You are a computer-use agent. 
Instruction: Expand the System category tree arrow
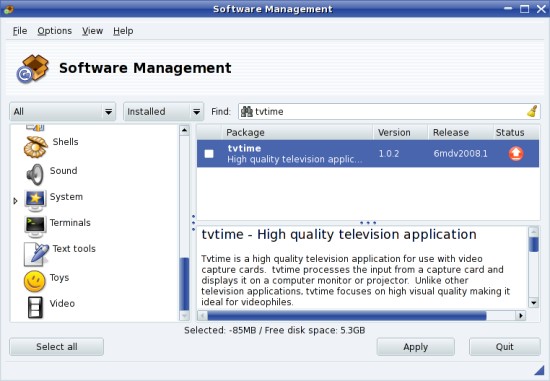click(x=15, y=201)
